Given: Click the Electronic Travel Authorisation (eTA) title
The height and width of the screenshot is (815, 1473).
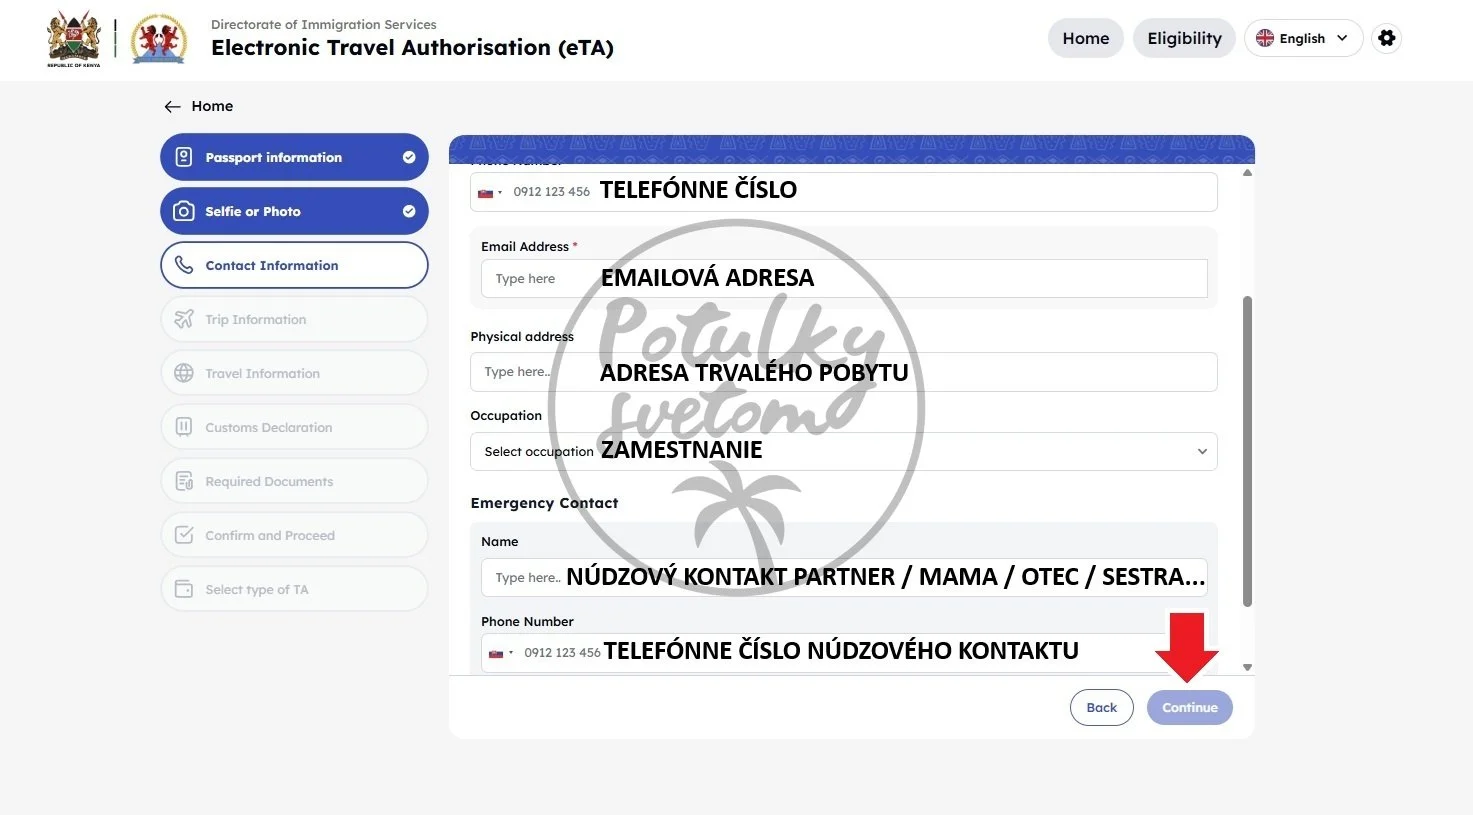Looking at the screenshot, I should [x=412, y=47].
